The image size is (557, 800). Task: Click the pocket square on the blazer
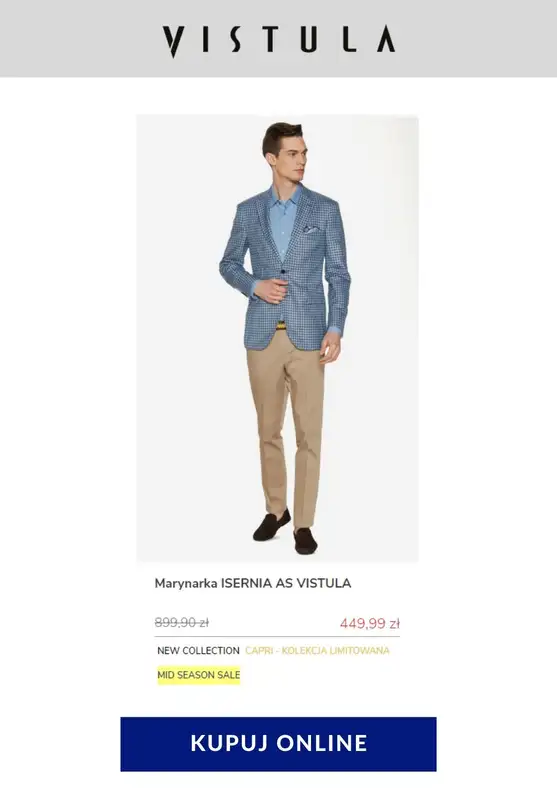click(311, 229)
